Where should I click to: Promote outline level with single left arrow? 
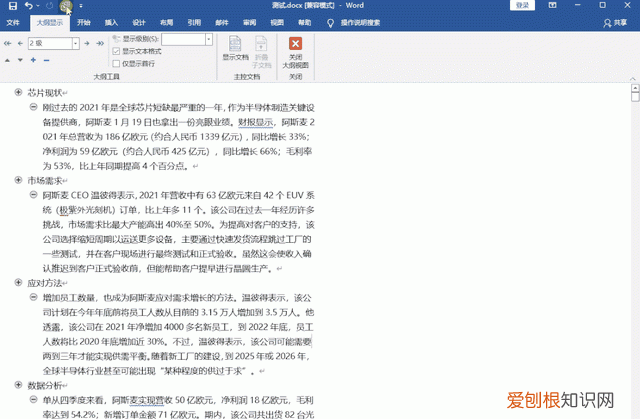[x=20, y=43]
